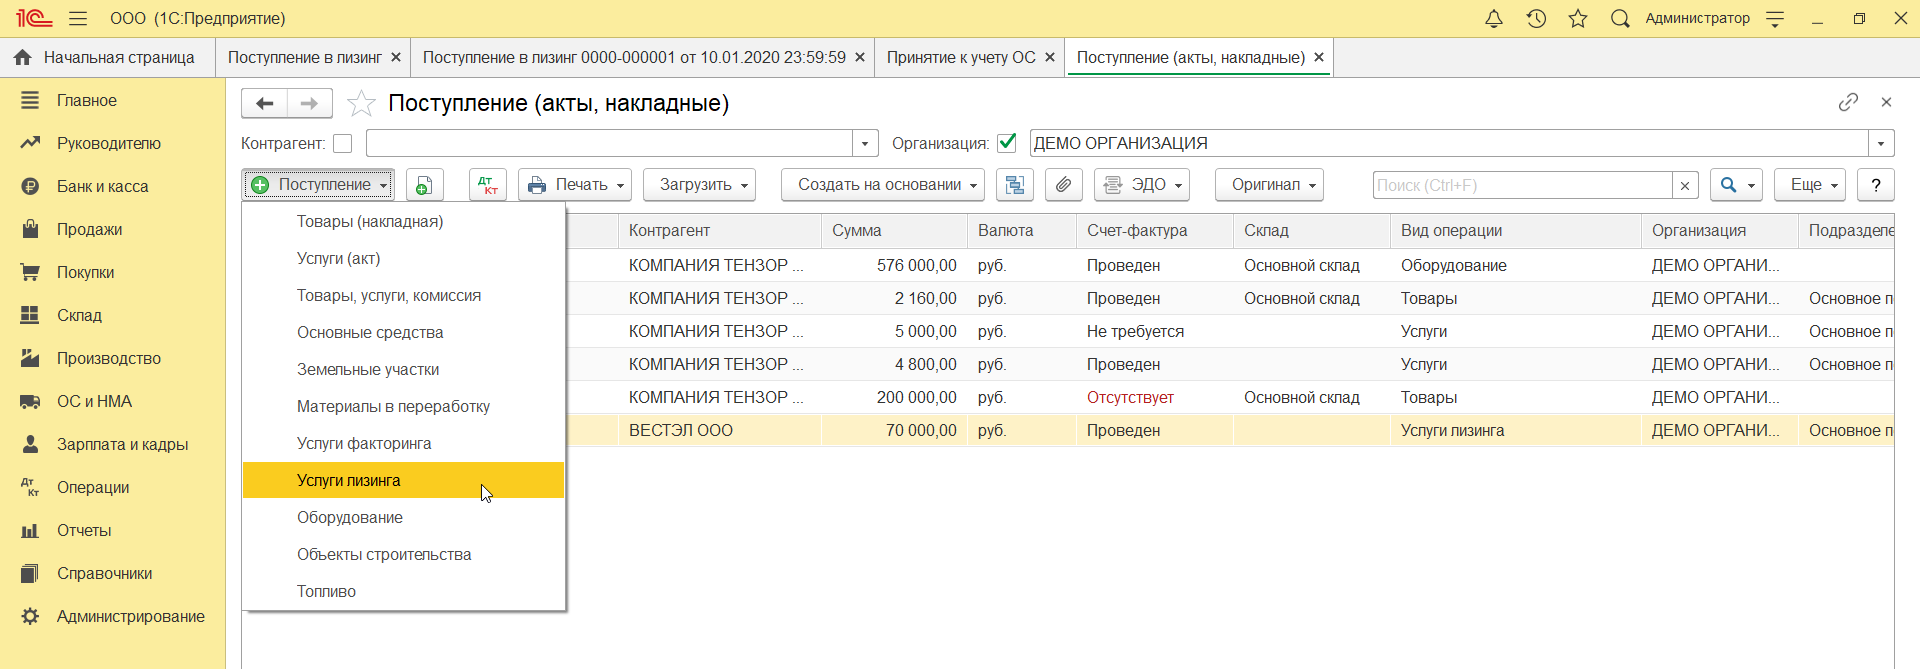Image resolution: width=1920 pixels, height=669 pixels.
Task: Add page to favorites star
Action: click(361, 104)
